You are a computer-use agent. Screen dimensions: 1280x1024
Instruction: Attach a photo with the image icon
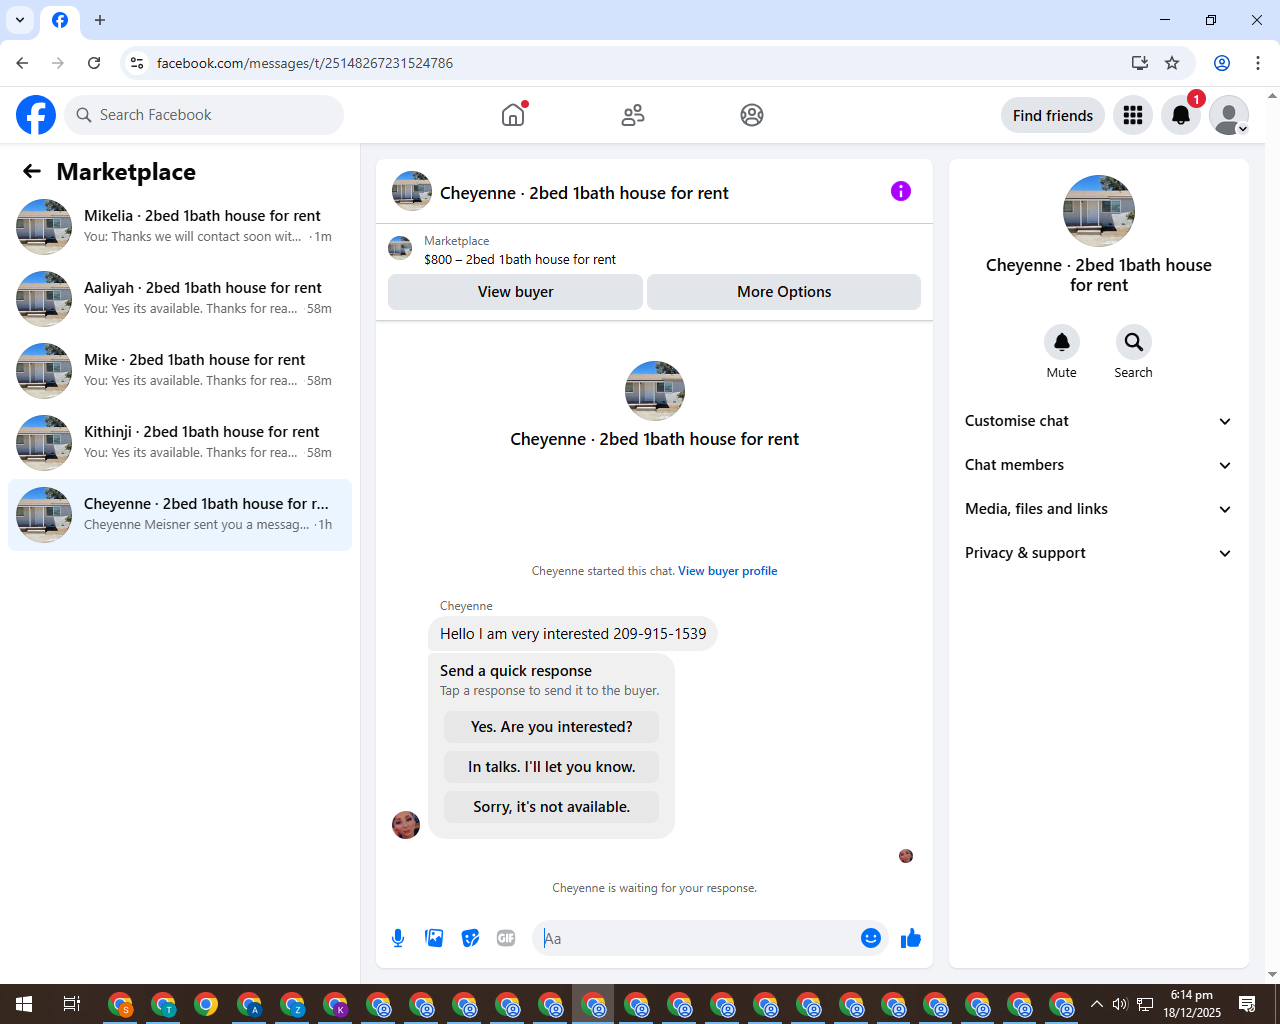[434, 938]
